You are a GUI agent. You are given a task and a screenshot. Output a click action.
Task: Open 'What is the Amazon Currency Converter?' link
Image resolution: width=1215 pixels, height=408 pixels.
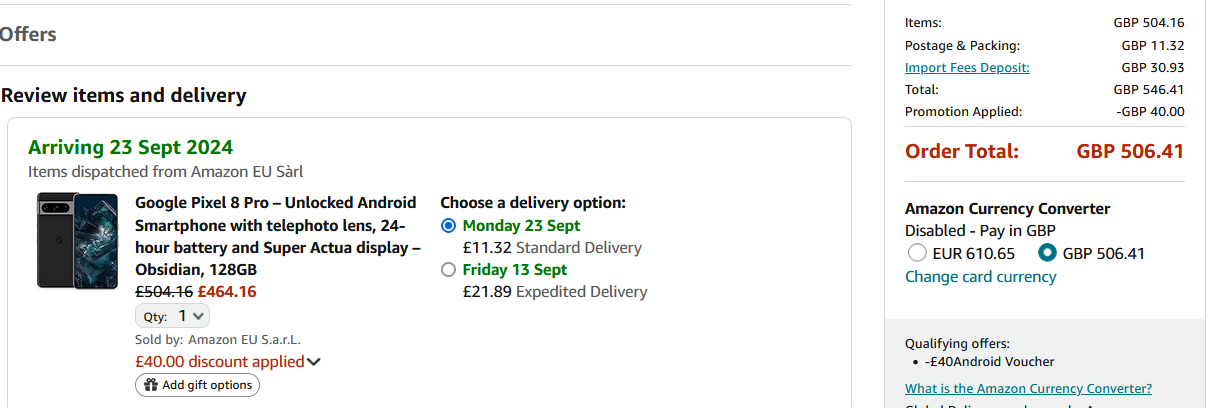(x=1028, y=389)
